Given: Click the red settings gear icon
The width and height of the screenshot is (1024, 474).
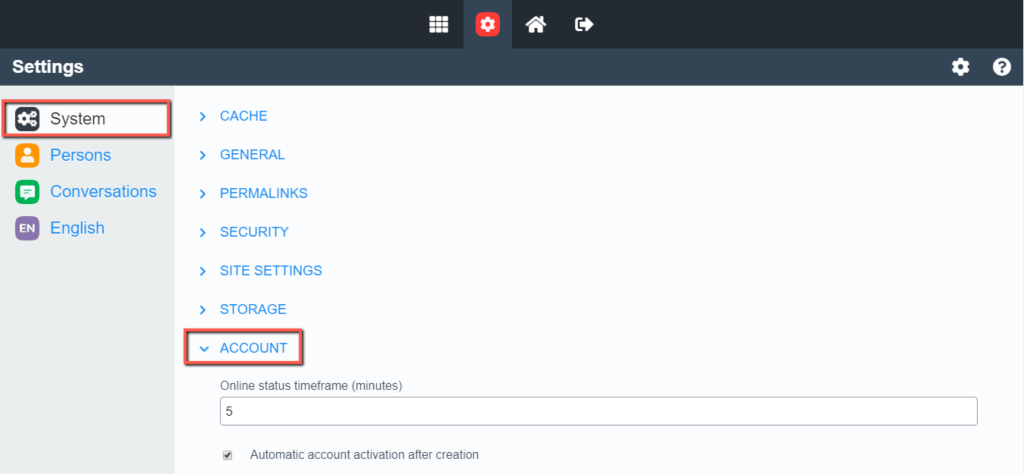Looking at the screenshot, I should pyautogui.click(x=487, y=25).
